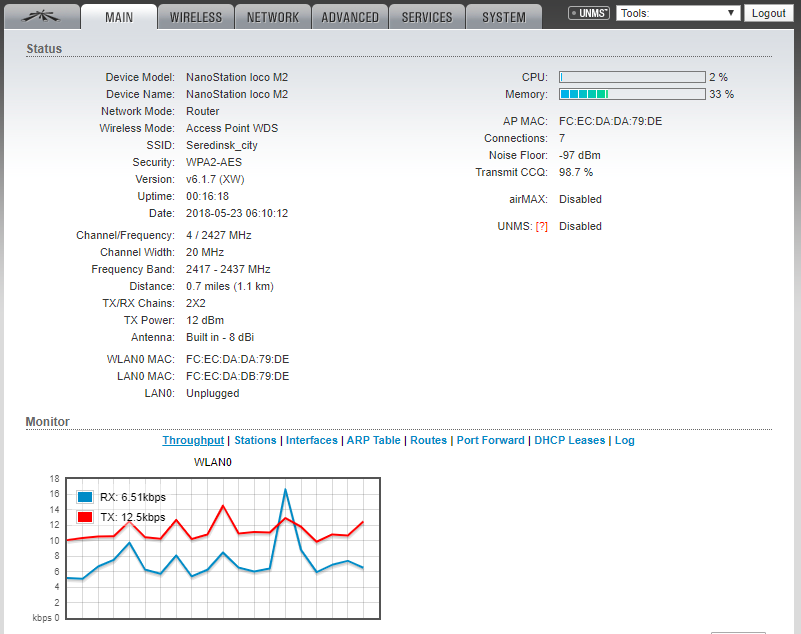Screen dimensions: 801x634
Task: Switch to the SYSTEM tab
Action: pos(504,17)
